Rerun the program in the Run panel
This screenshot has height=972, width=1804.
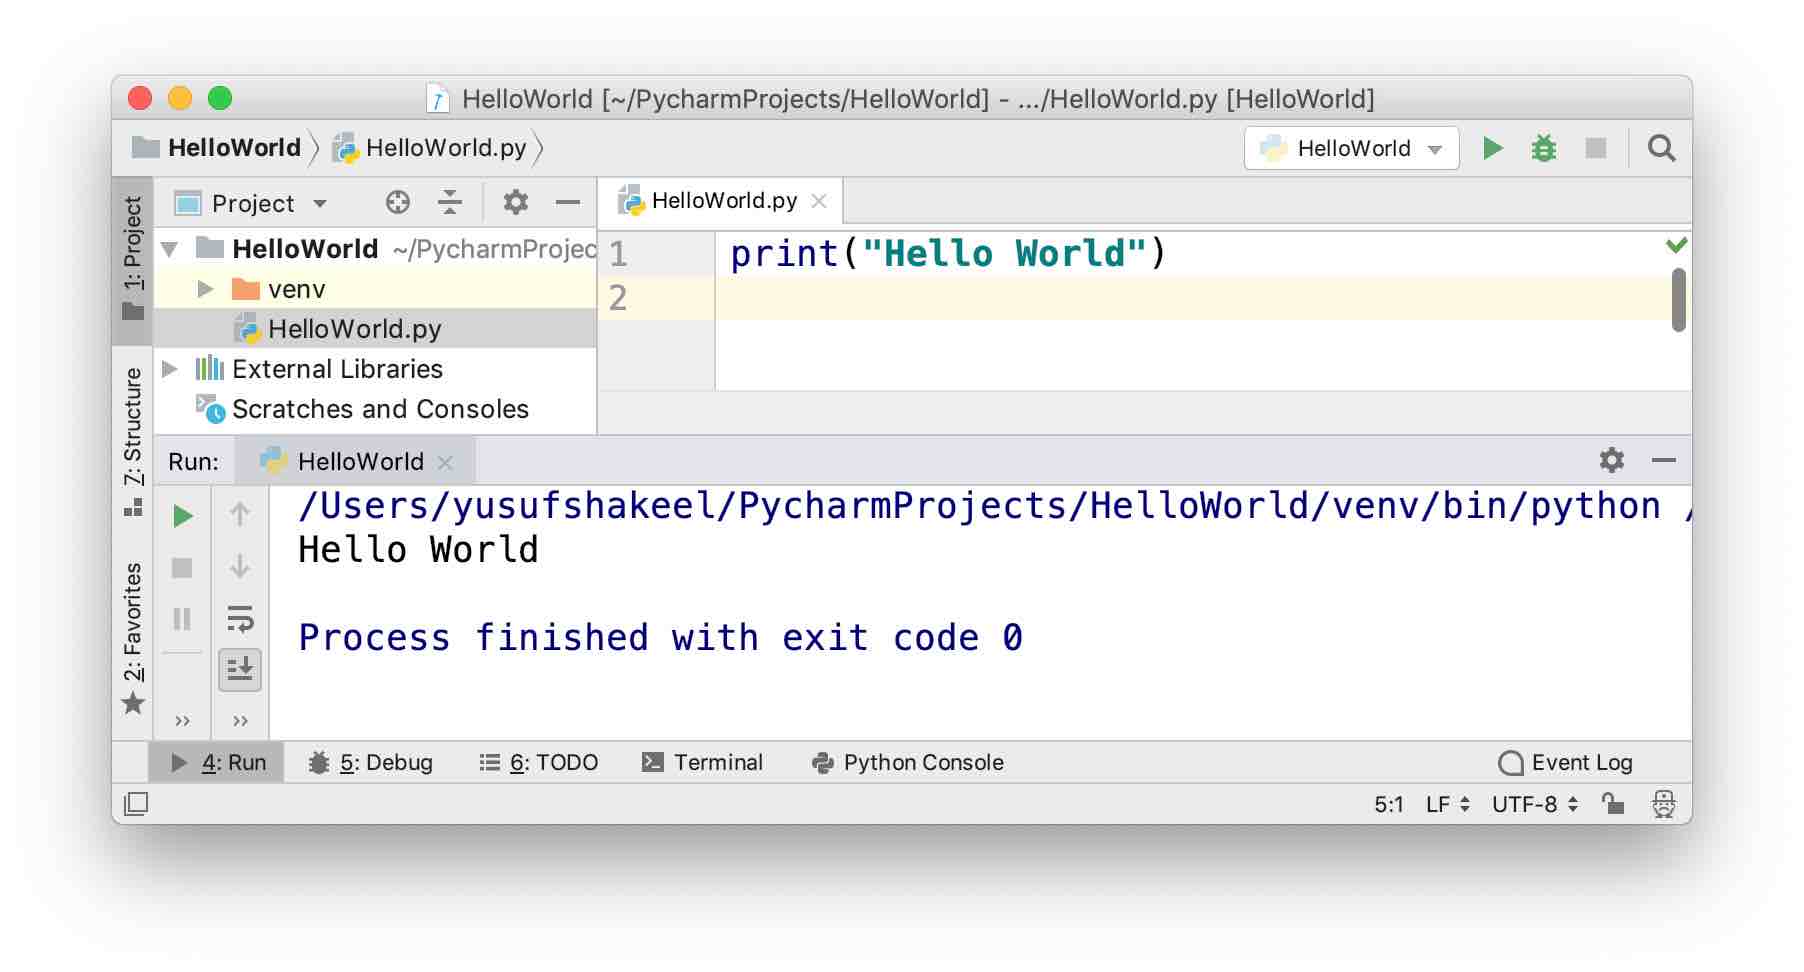pos(183,515)
